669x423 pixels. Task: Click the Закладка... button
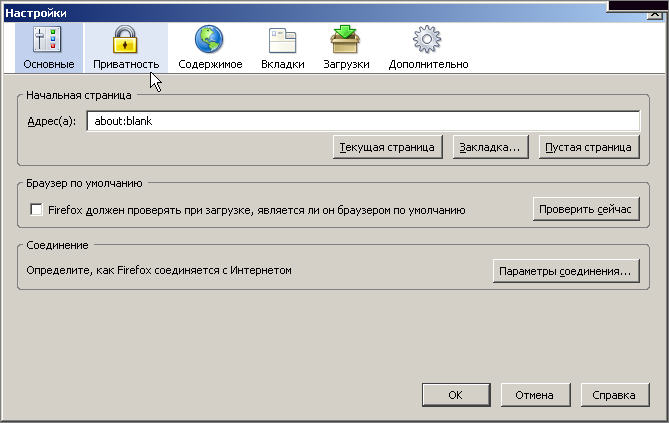pyautogui.click(x=490, y=147)
